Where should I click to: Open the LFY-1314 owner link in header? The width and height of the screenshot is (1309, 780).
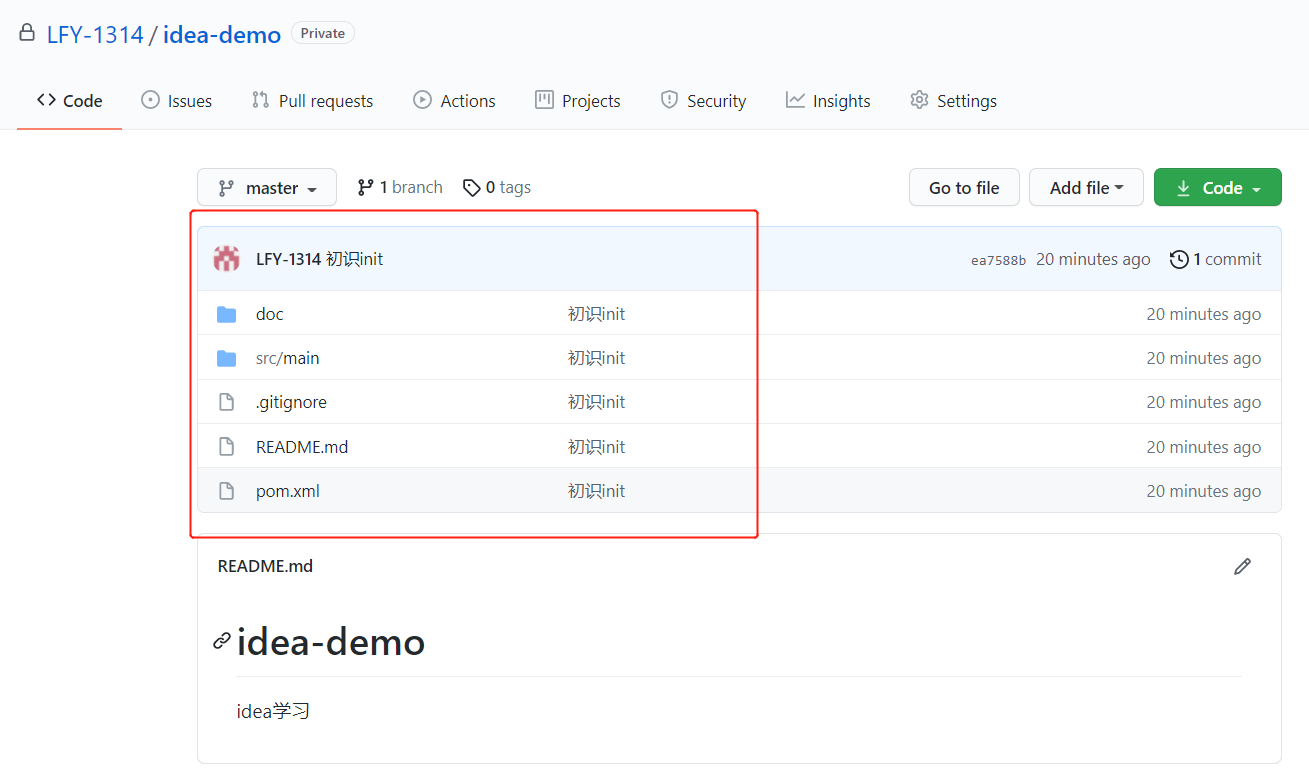point(94,35)
